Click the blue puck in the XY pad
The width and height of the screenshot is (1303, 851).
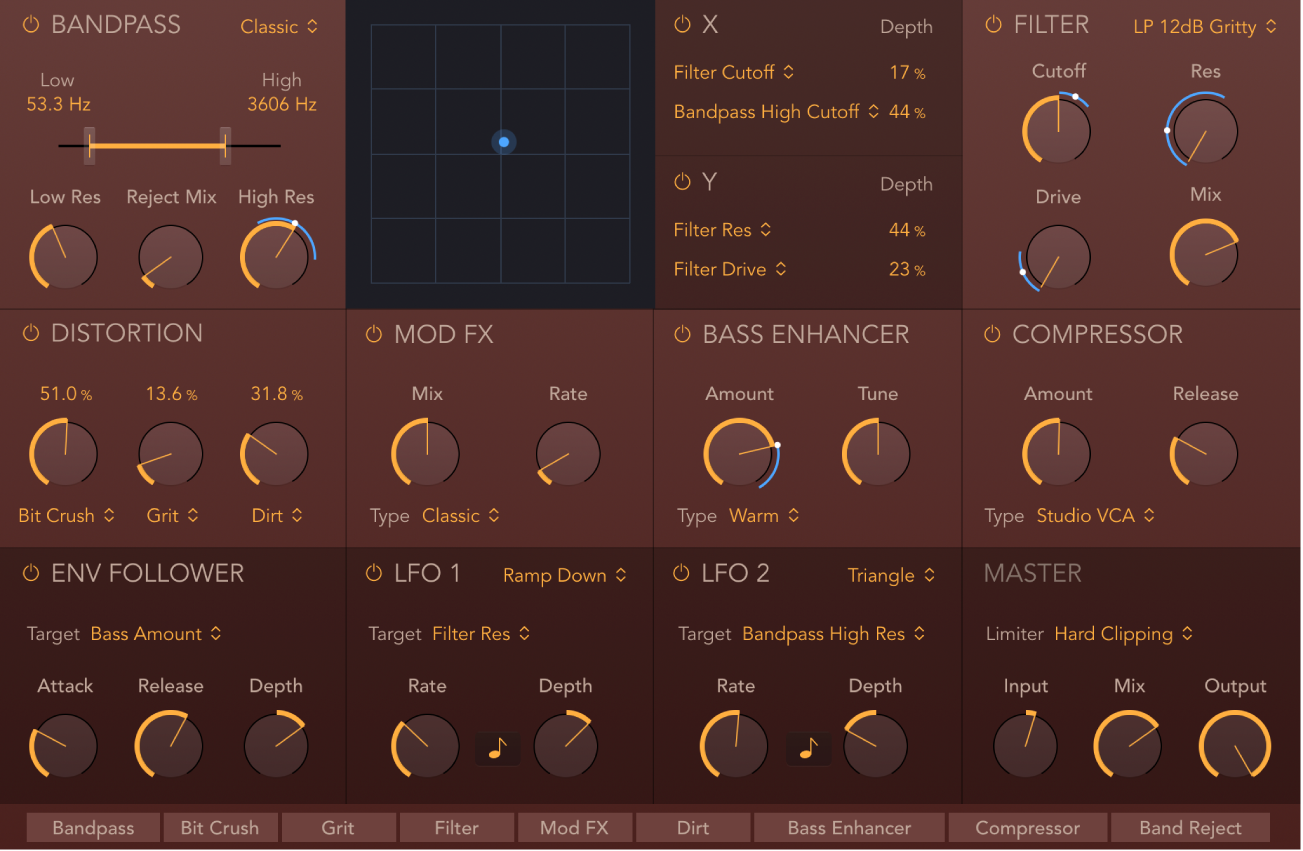503,142
